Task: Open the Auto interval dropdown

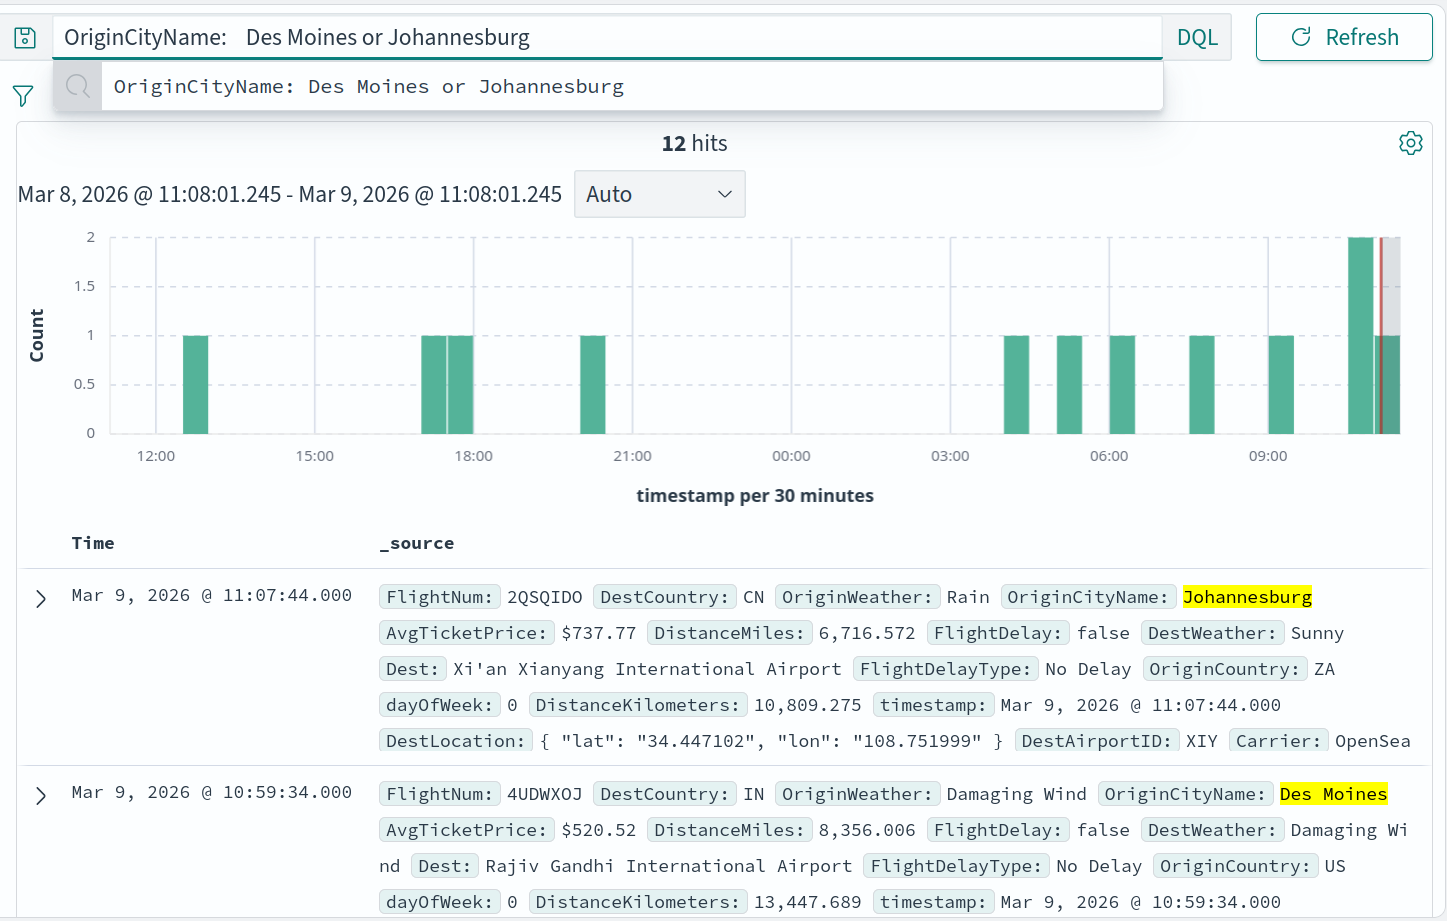Action: [659, 194]
